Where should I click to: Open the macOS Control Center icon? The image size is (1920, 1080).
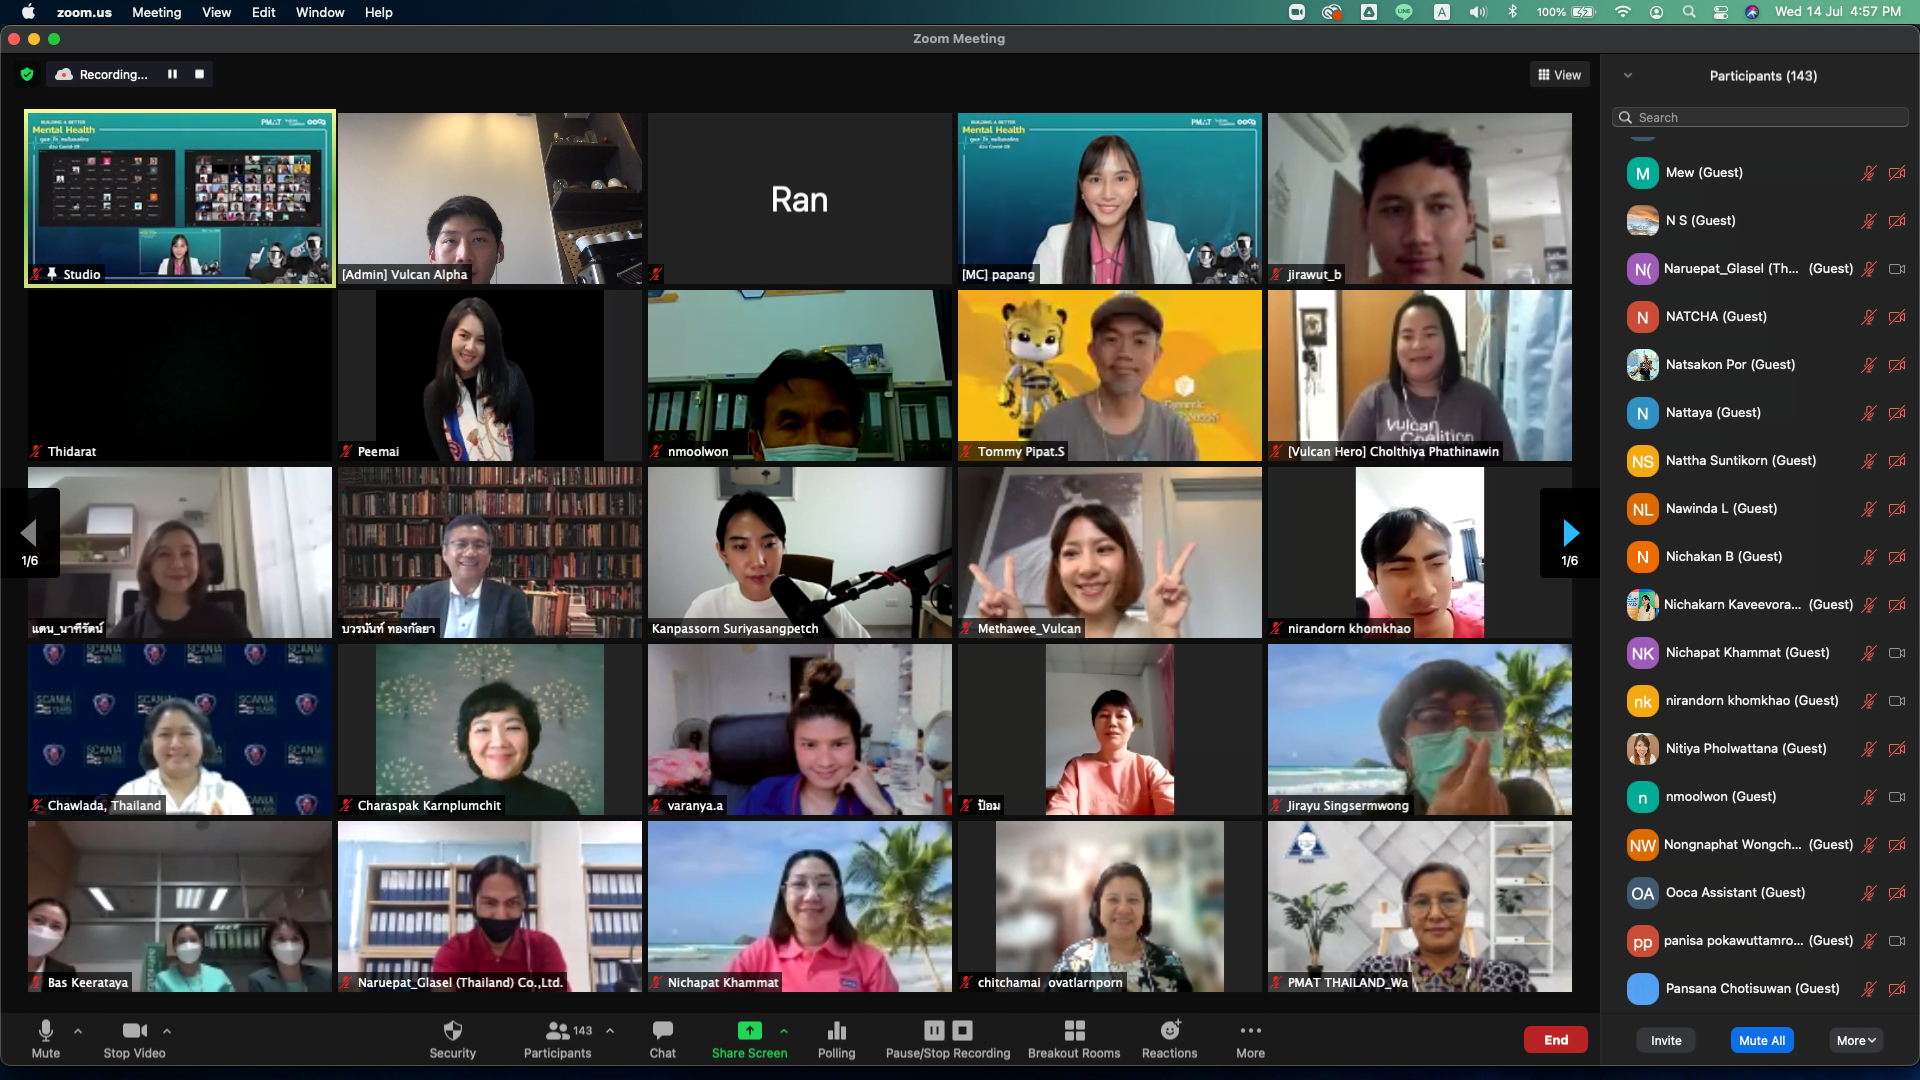click(x=1721, y=12)
